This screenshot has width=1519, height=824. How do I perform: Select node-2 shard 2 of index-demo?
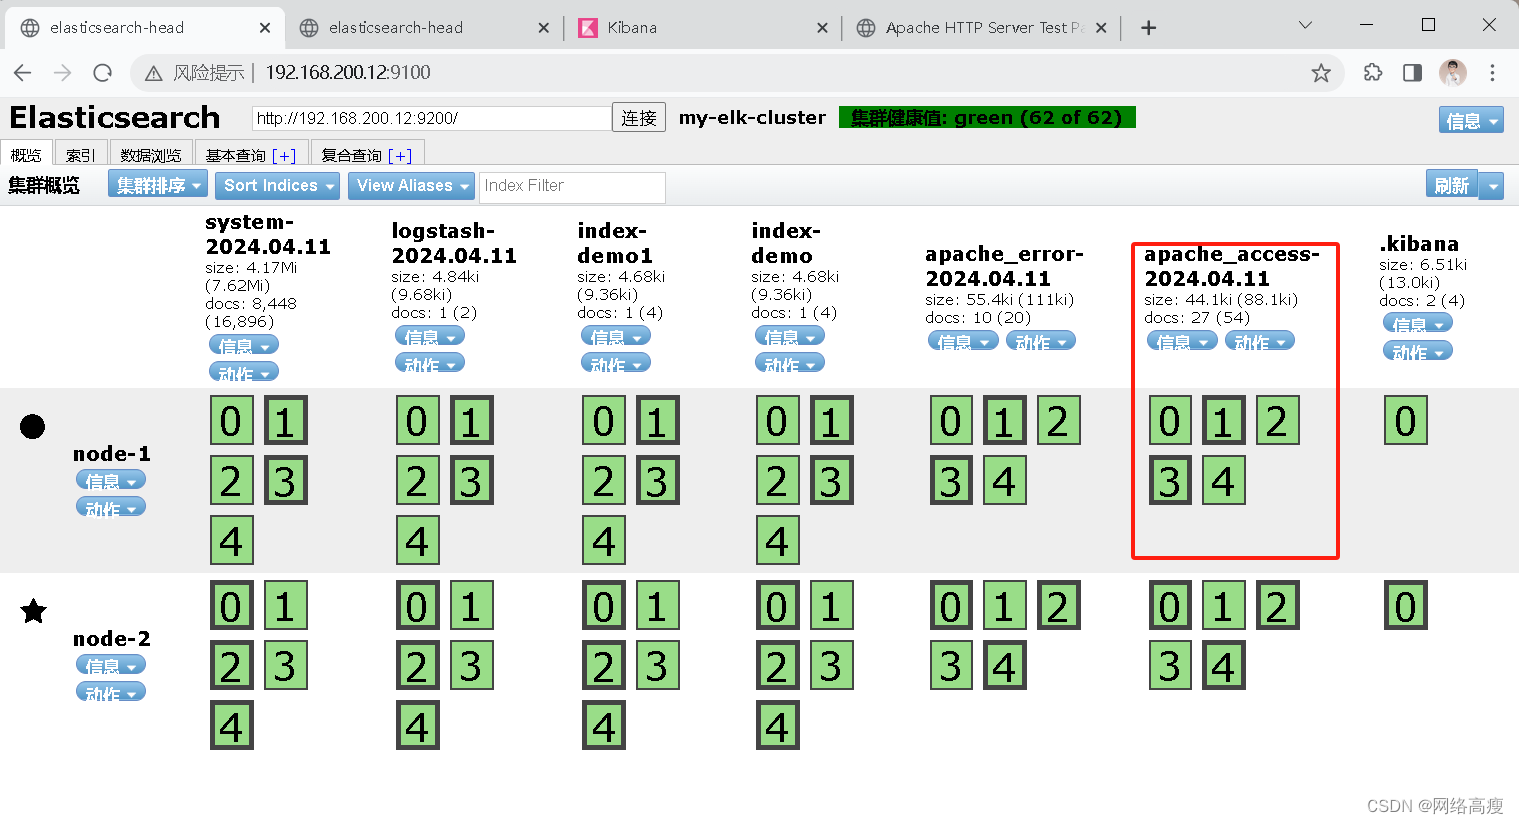pyautogui.click(x=777, y=665)
